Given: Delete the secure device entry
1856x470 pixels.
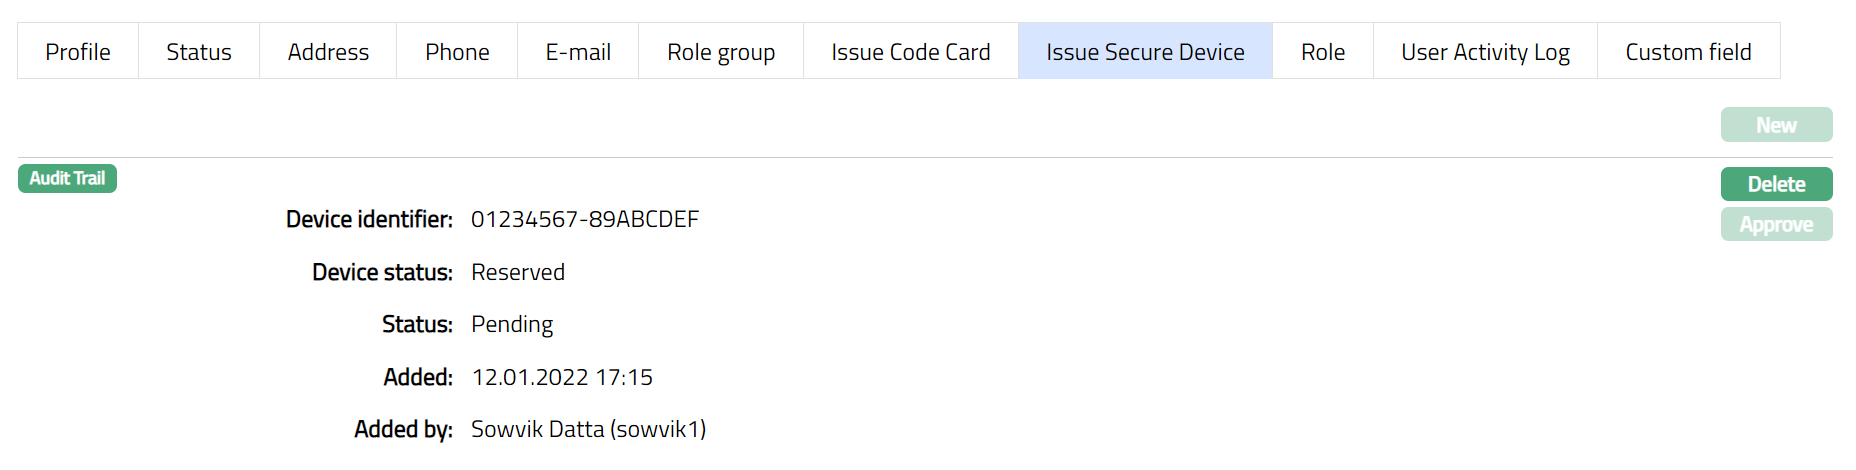Looking at the screenshot, I should [x=1776, y=184].
